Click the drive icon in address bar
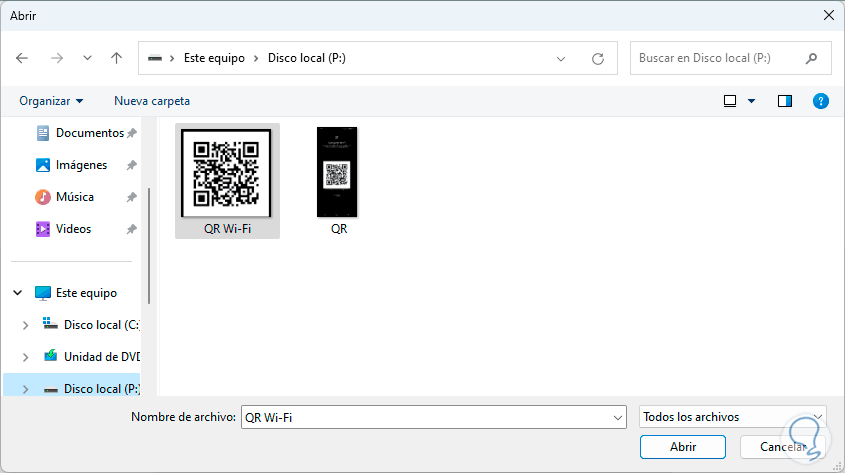The width and height of the screenshot is (845, 473). pyautogui.click(x=155, y=58)
